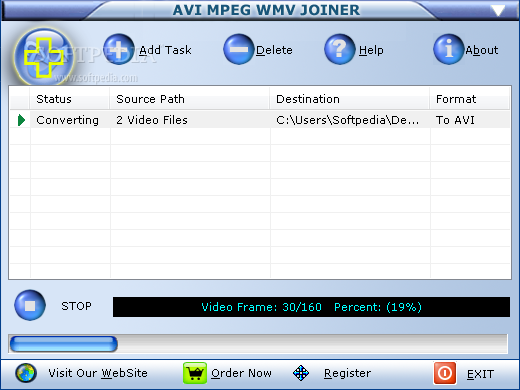The width and height of the screenshot is (520, 390).
Task: Click the Delete label
Action: (274, 50)
